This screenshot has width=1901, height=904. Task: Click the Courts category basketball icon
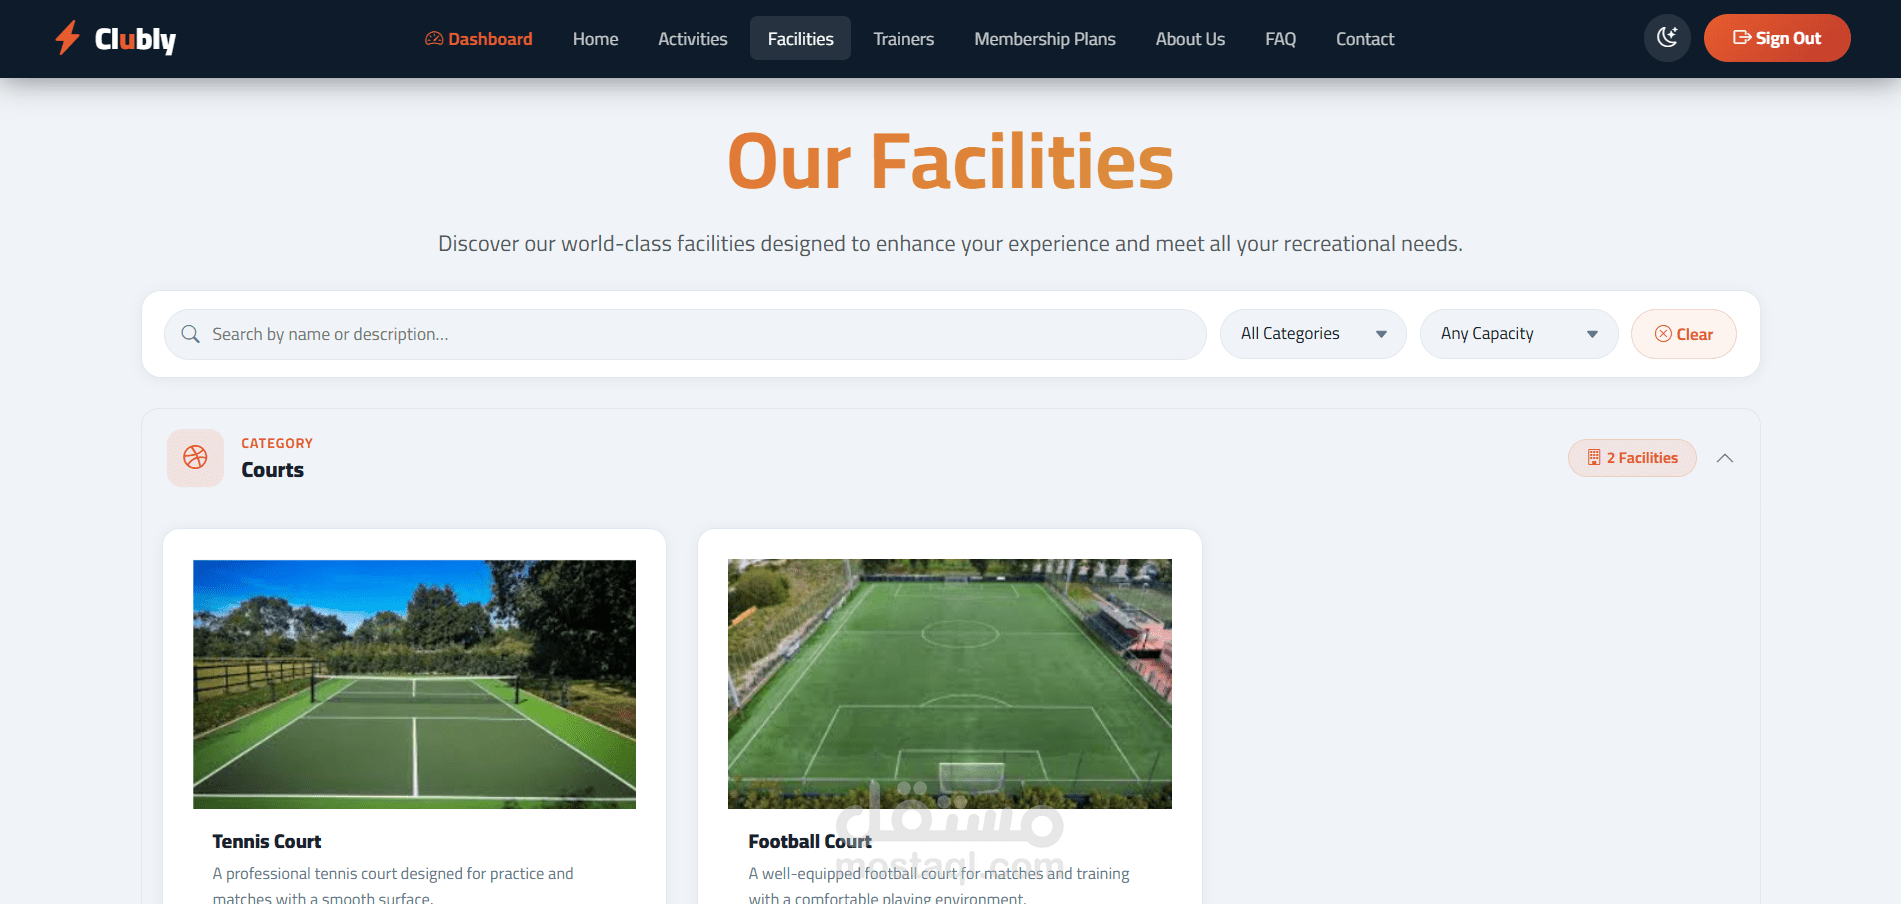pyautogui.click(x=195, y=458)
